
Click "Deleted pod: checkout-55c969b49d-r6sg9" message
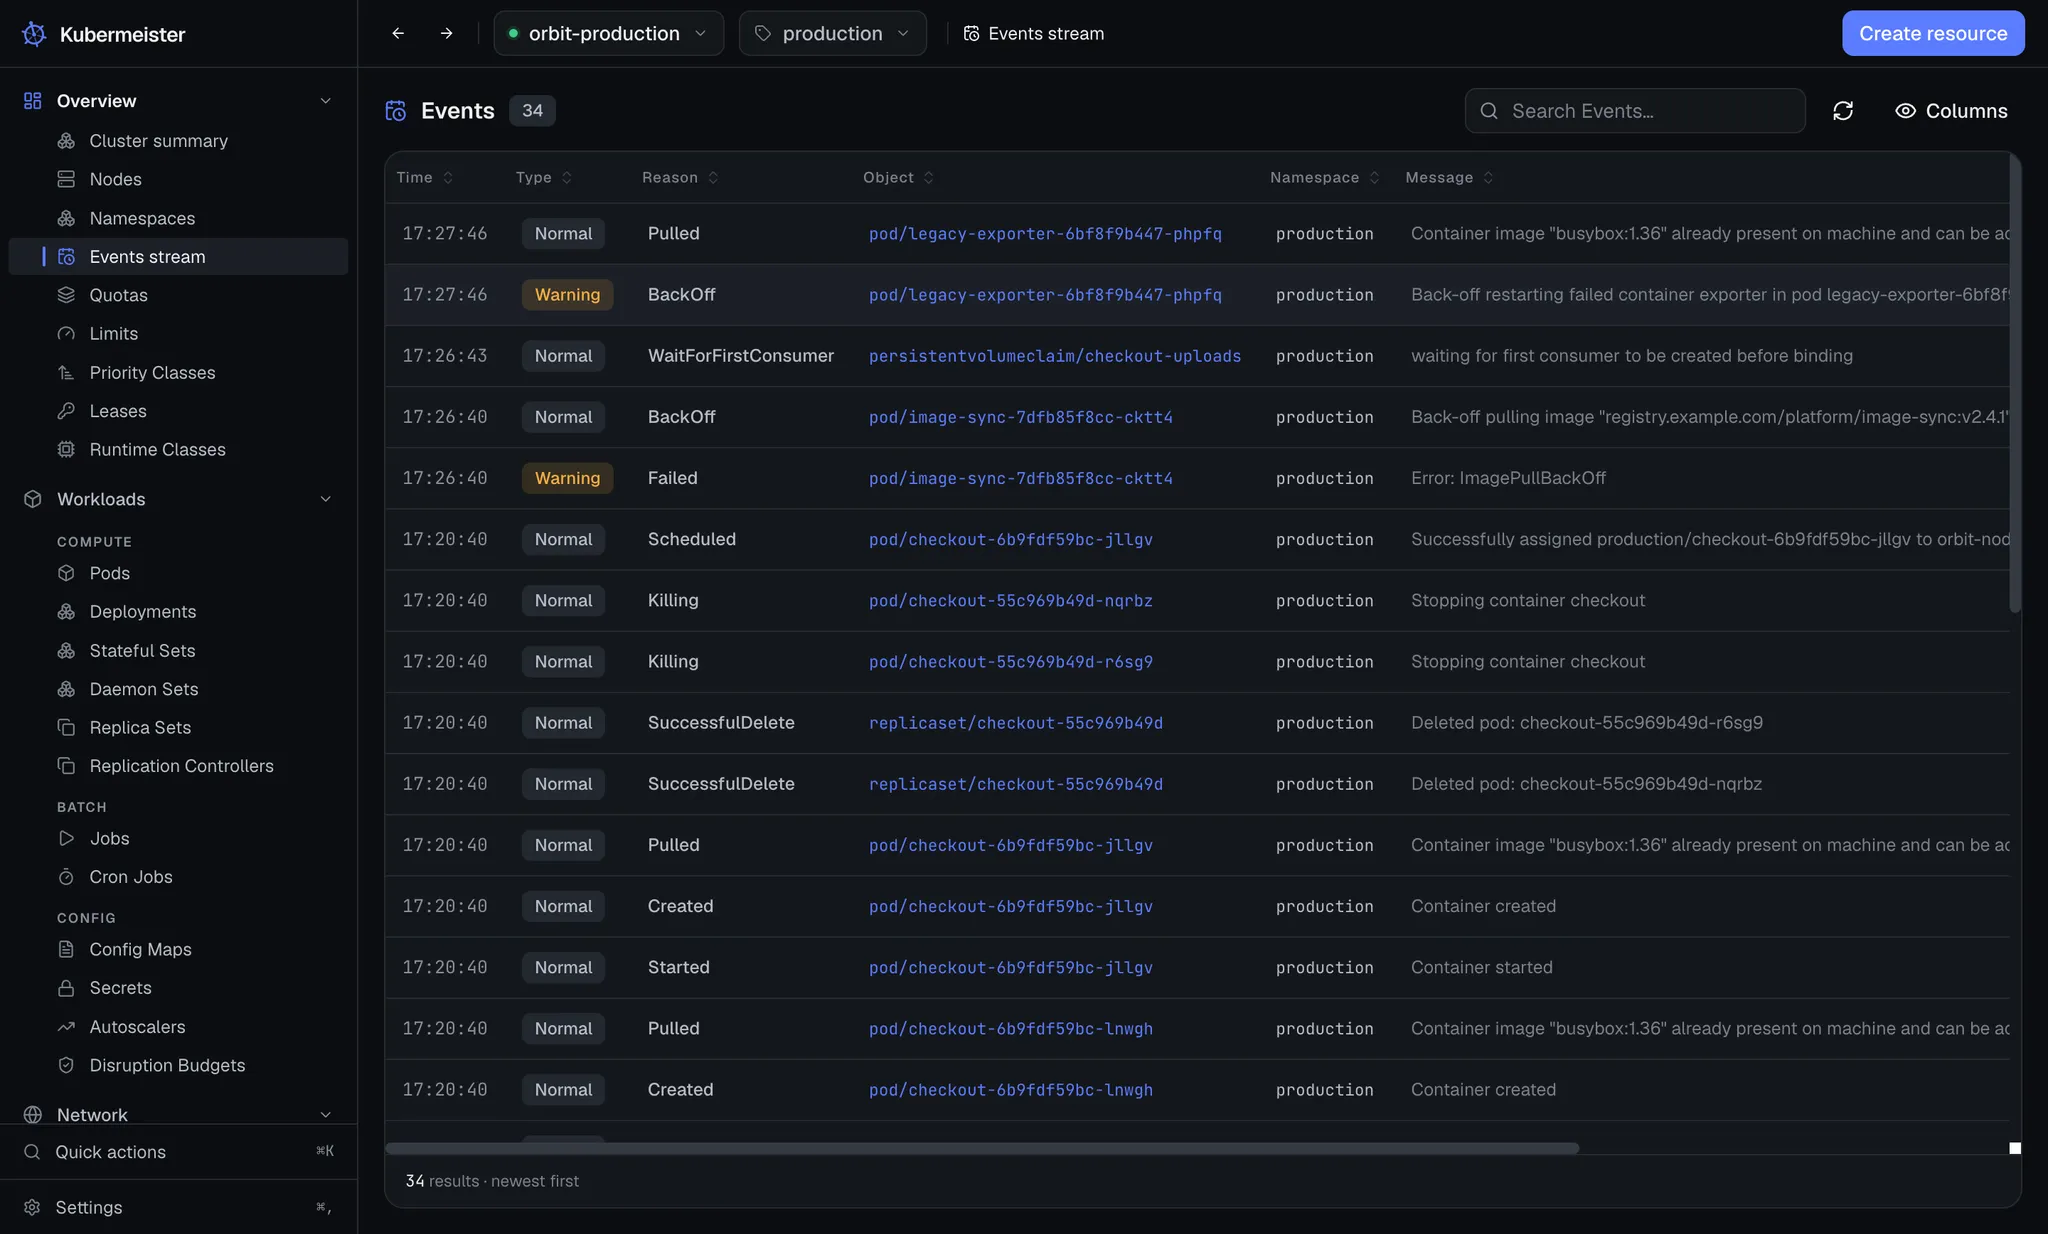tap(1586, 723)
